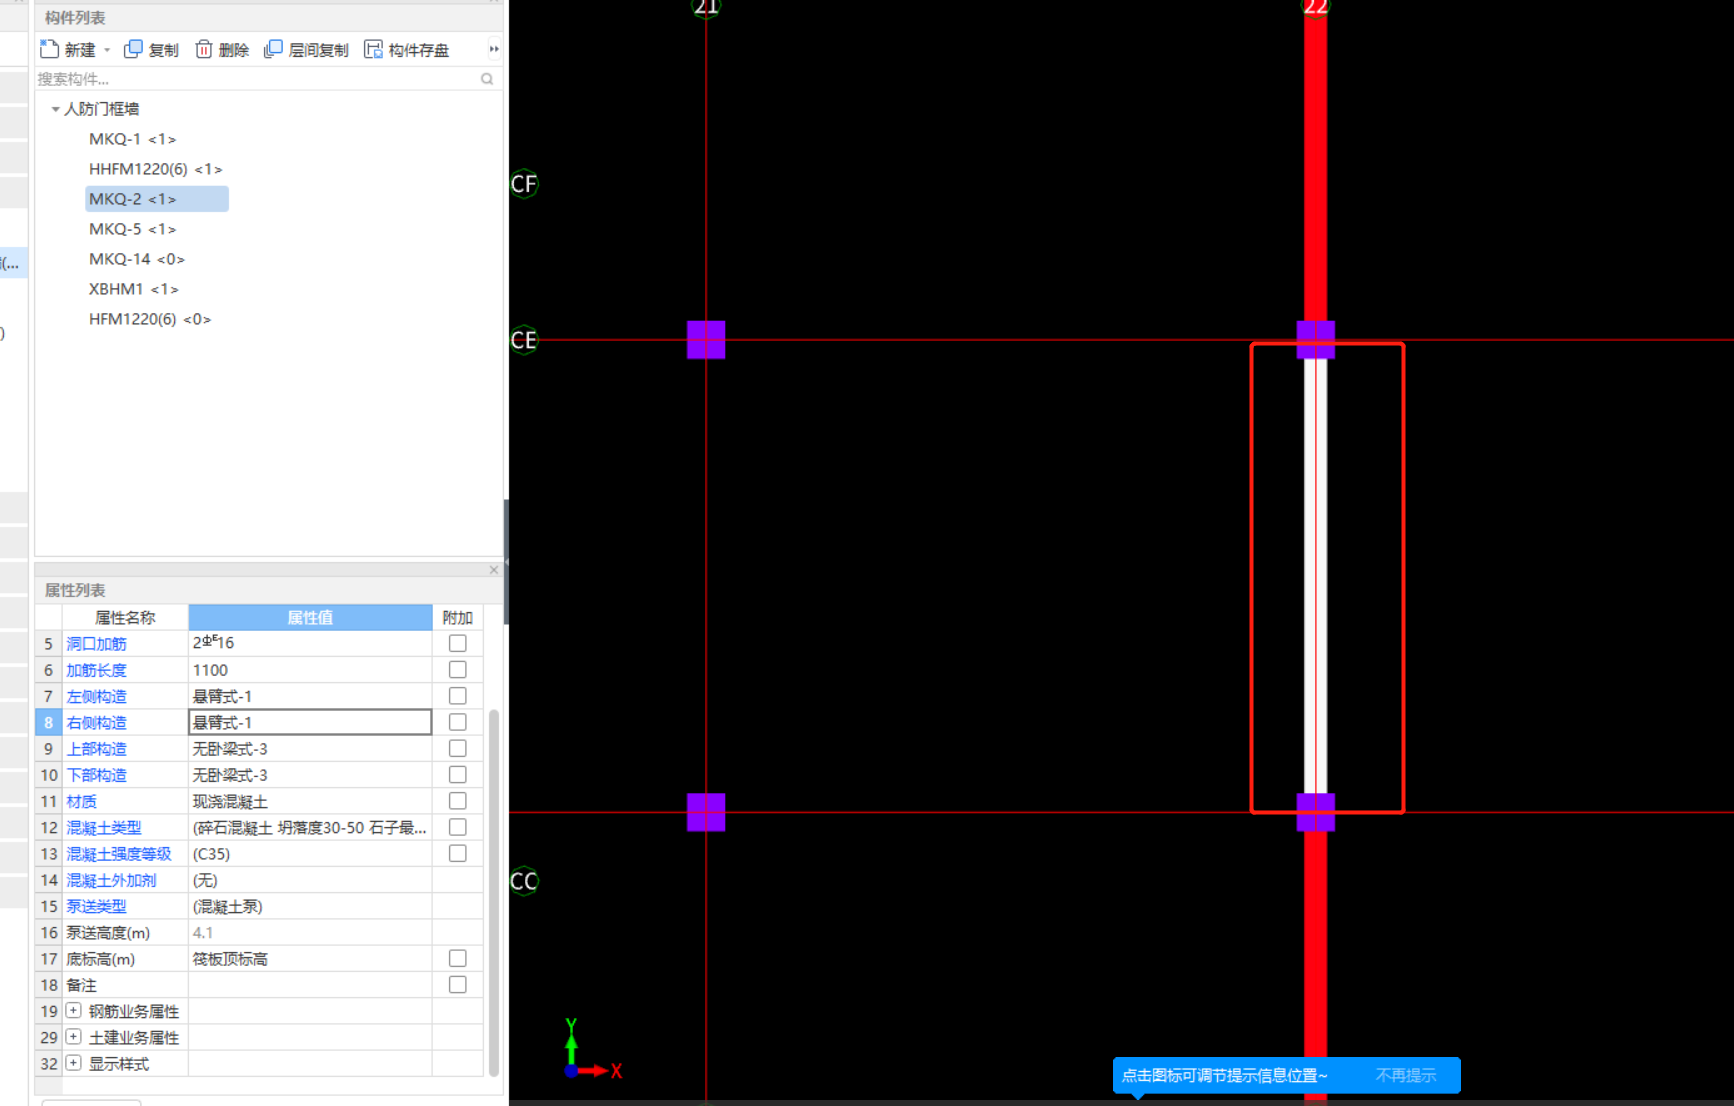The height and width of the screenshot is (1106, 1734).
Task: Focus the 搜索构件 search field
Action: point(256,79)
